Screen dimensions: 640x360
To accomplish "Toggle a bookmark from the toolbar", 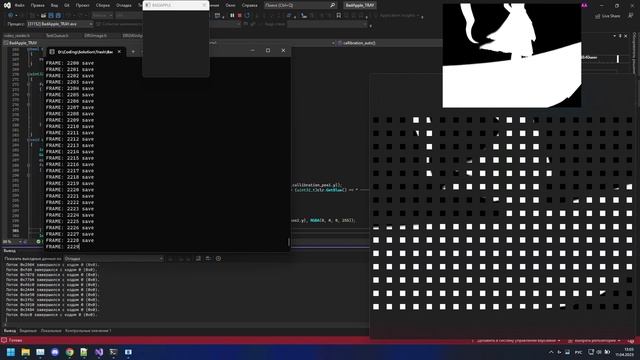I will [x=338, y=16].
